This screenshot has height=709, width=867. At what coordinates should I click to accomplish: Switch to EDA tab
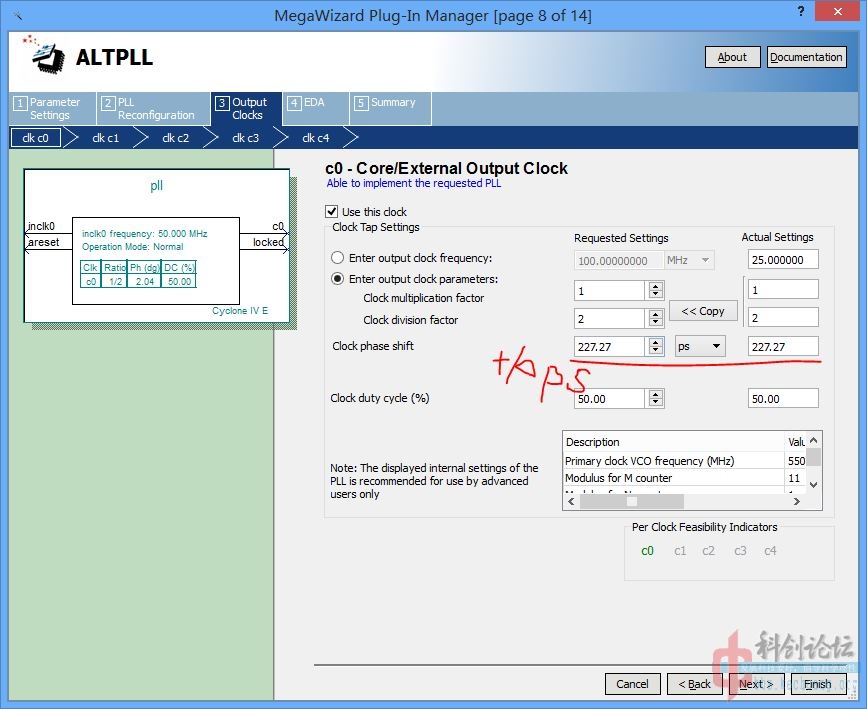315,108
